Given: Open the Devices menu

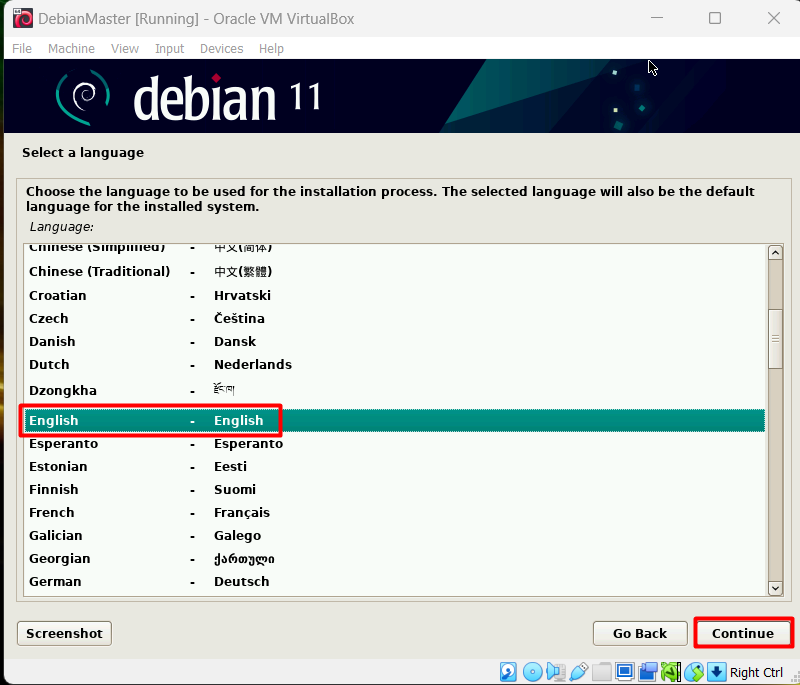Looking at the screenshot, I should click(x=221, y=48).
